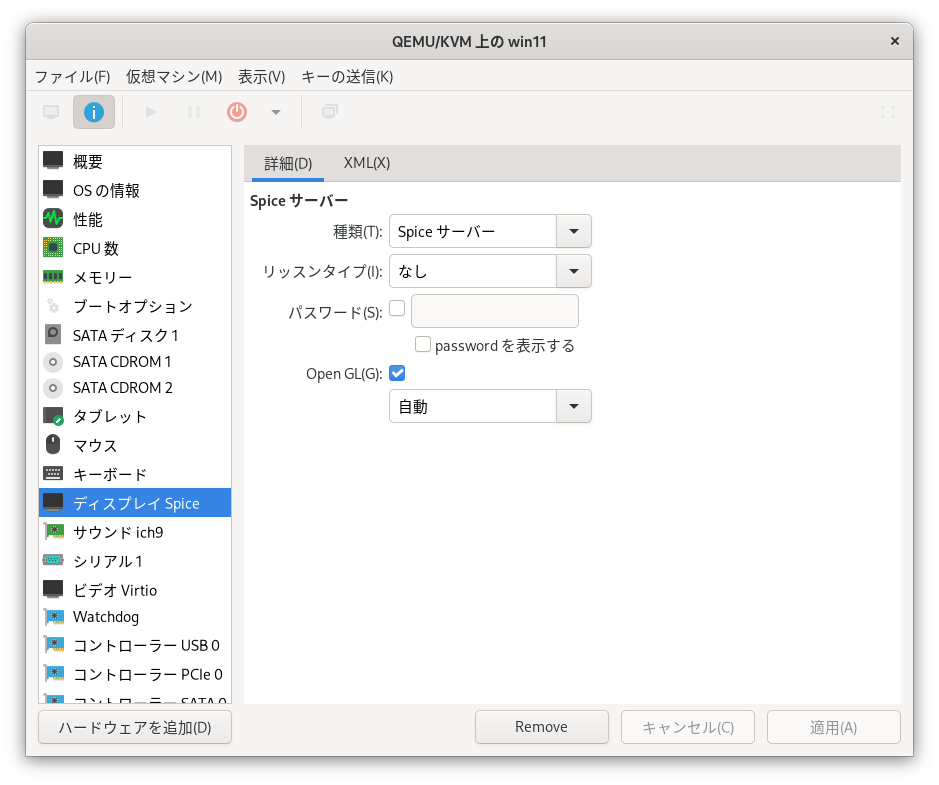Select メモリー RAM icon
This screenshot has height=785, width=939.
coord(53,277)
